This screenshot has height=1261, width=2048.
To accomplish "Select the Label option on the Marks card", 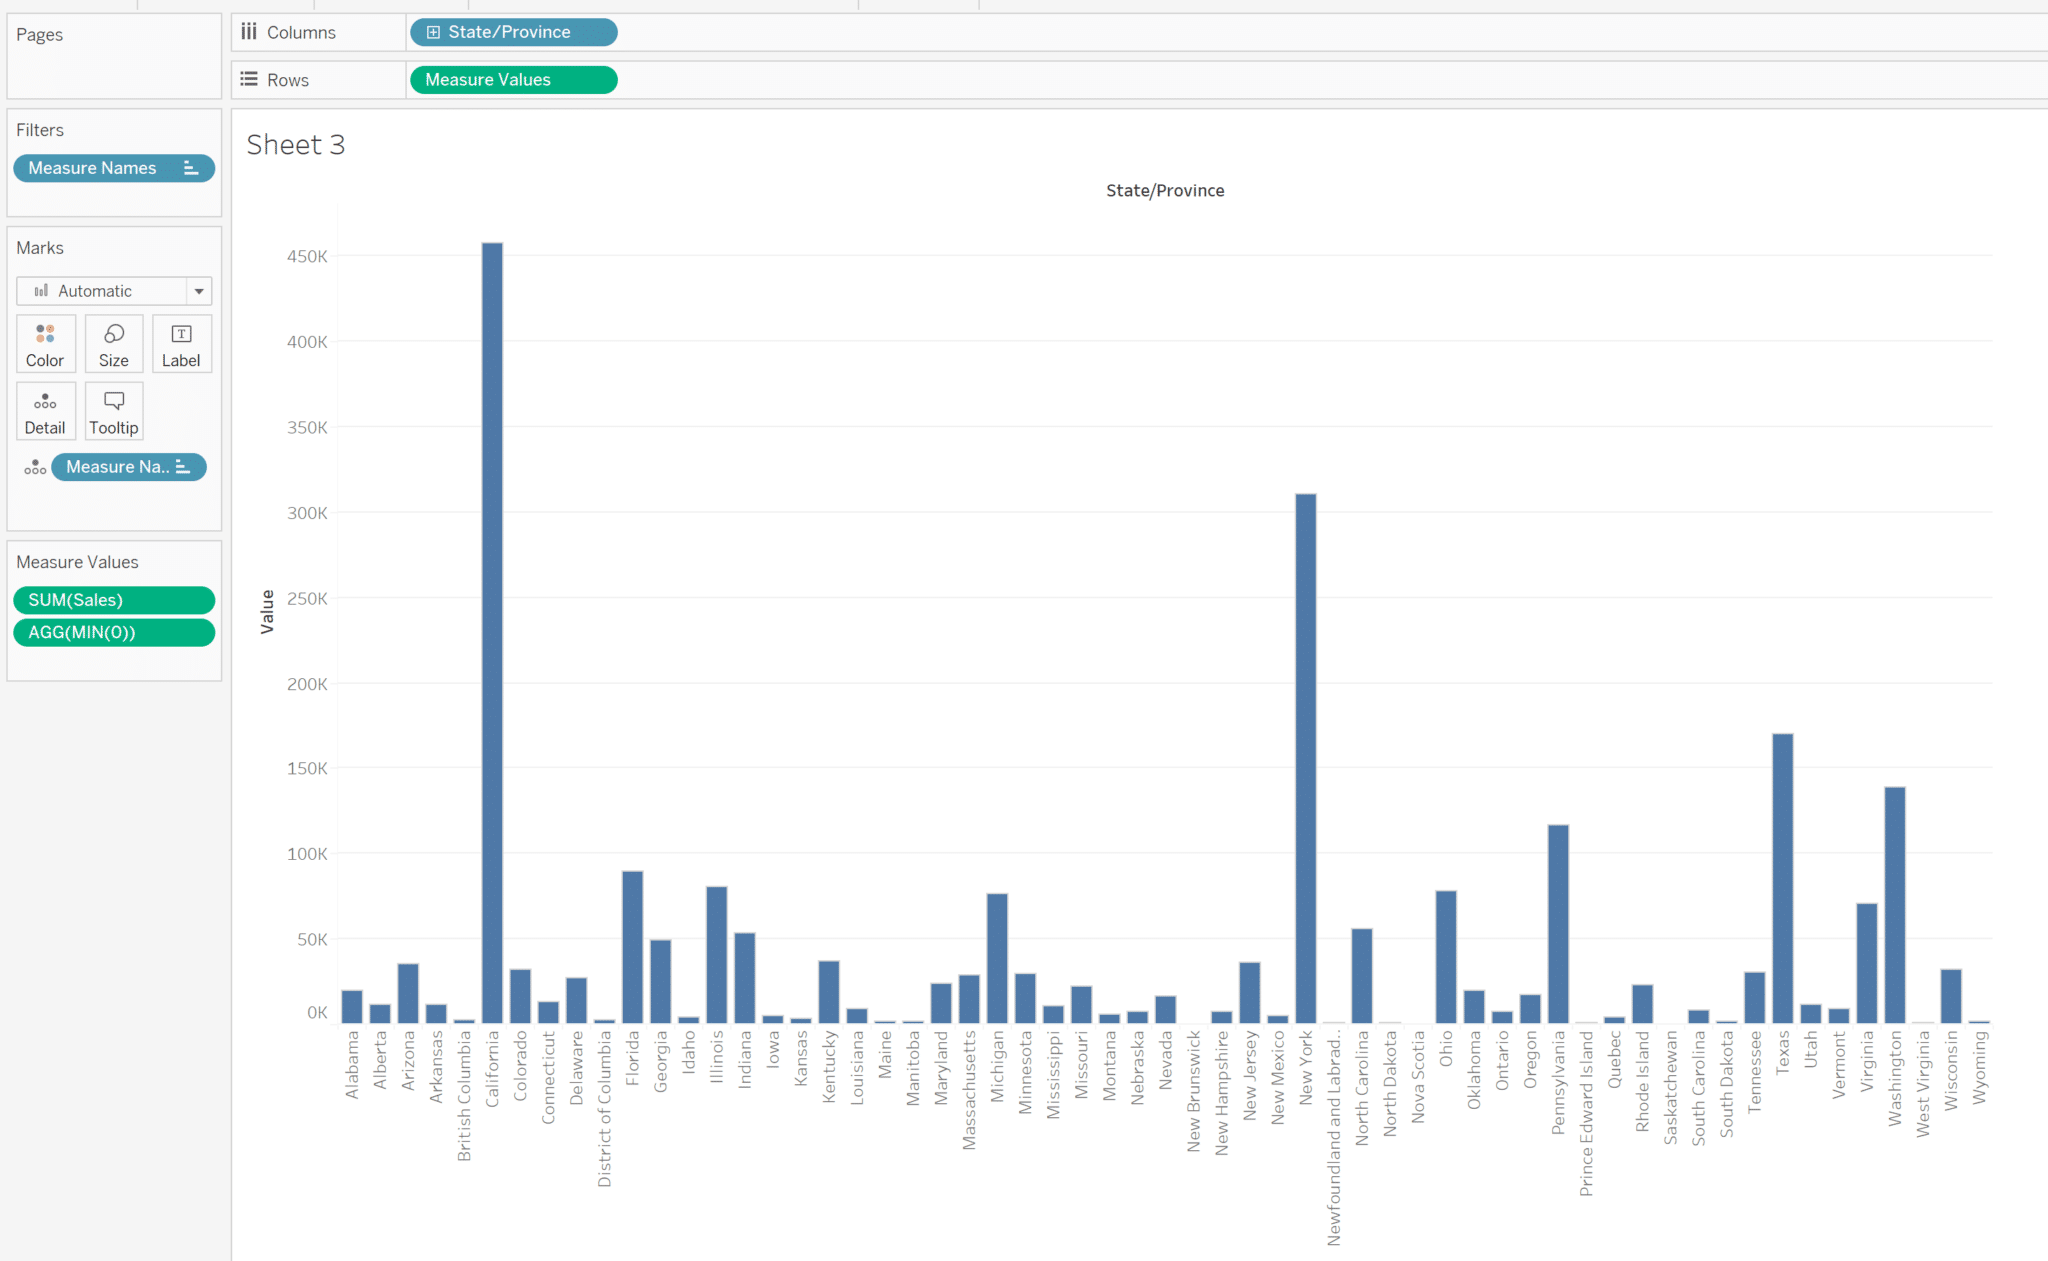I will click(x=181, y=343).
